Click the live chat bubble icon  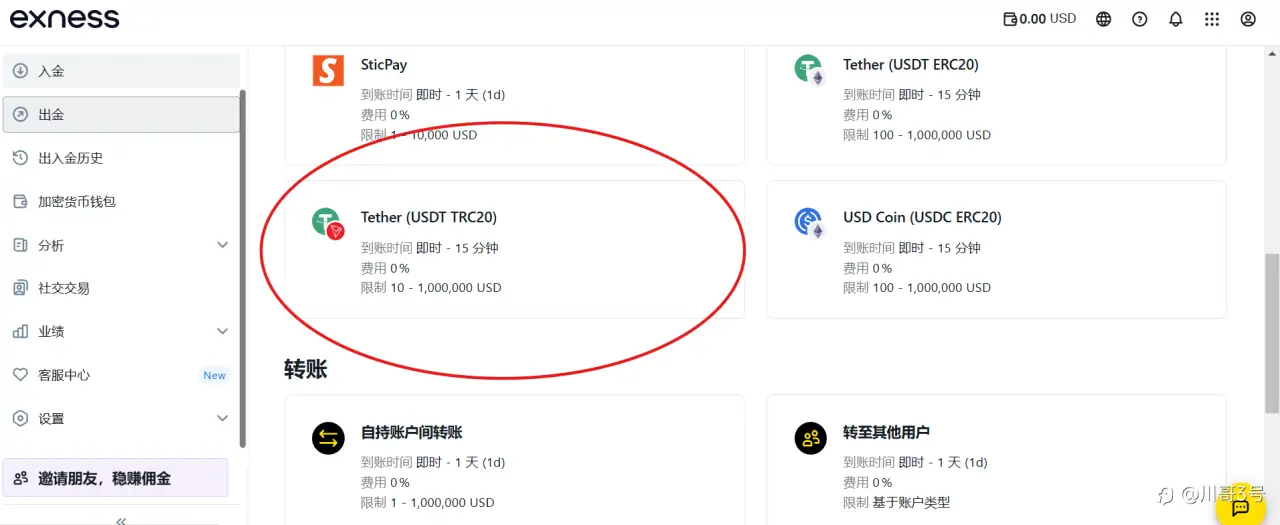coord(1240,507)
